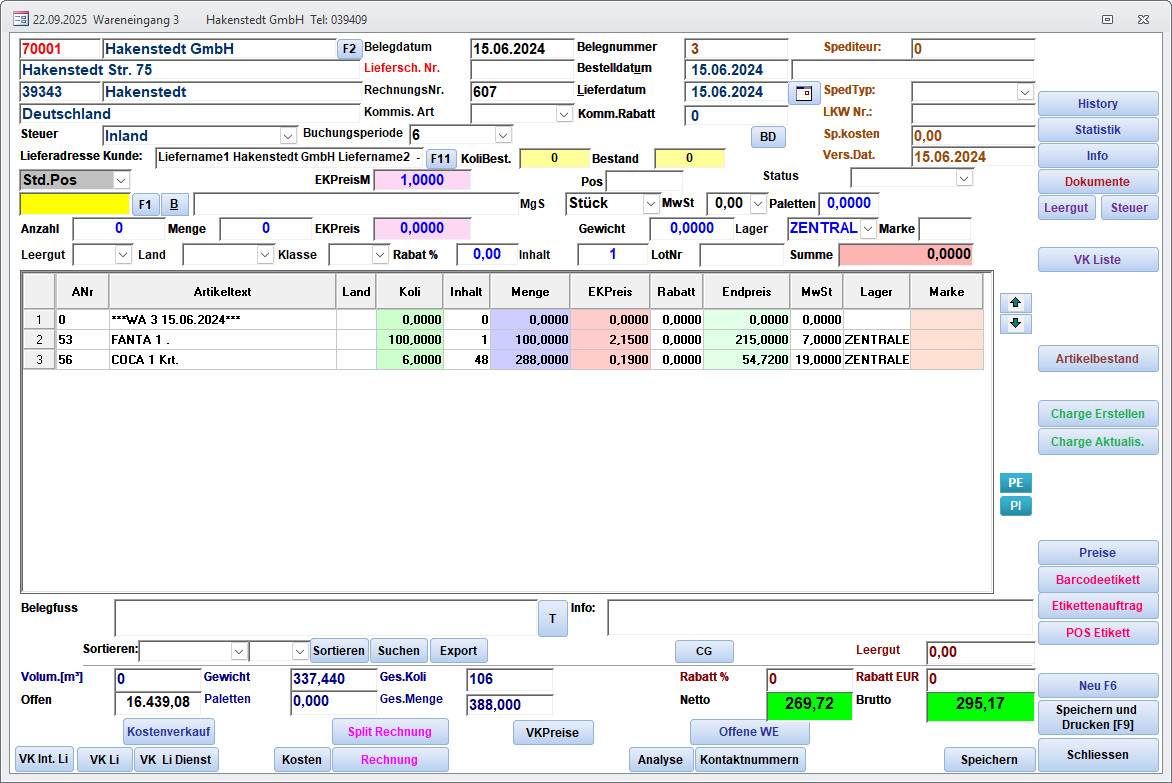Expand the Buchungsperiode dropdown
1172x783 pixels.
click(503, 135)
